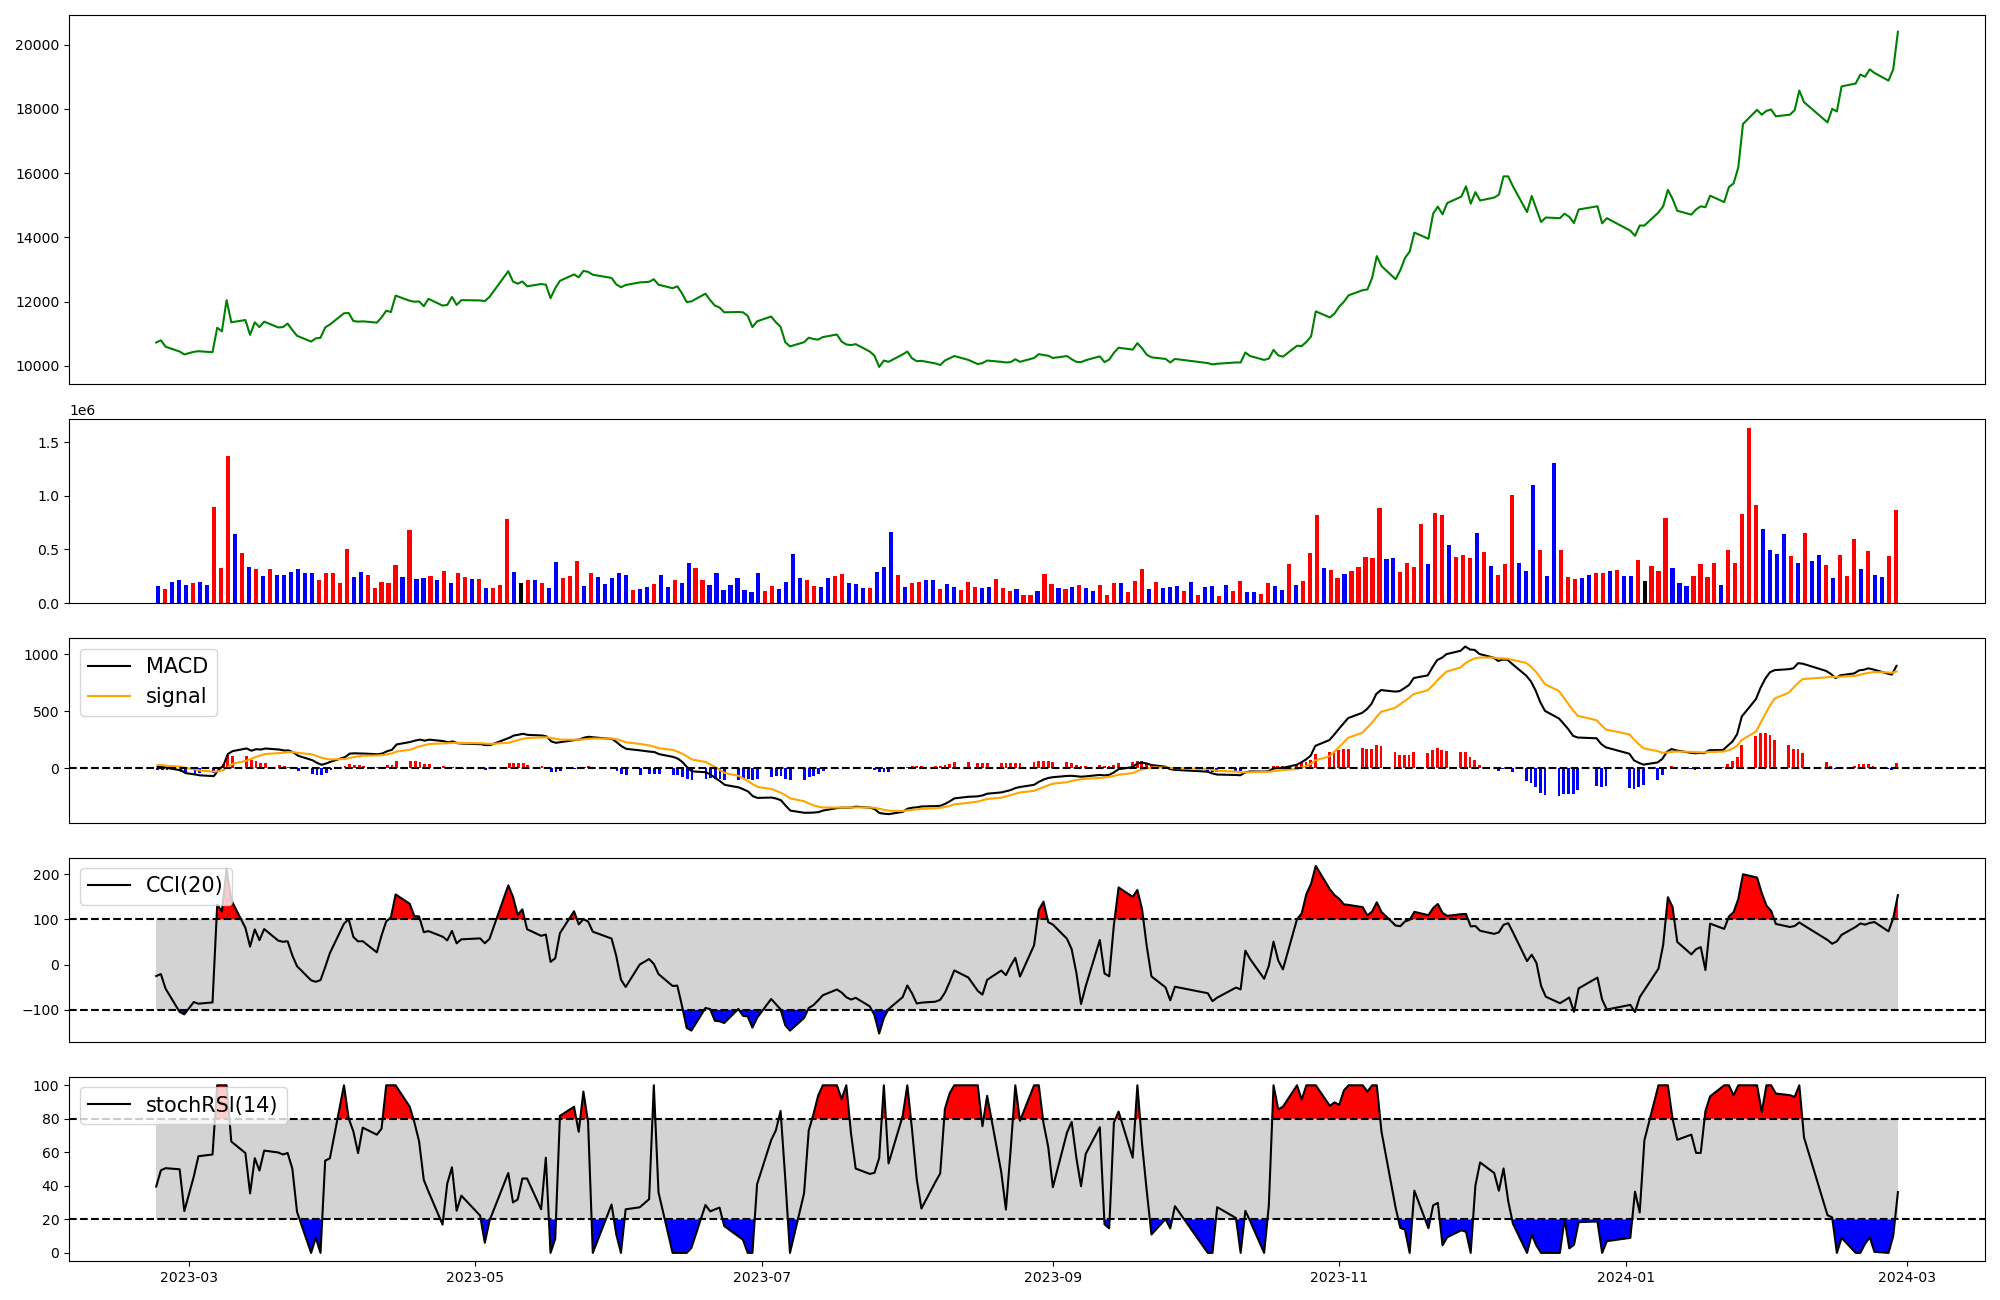The image size is (2000, 1300).
Task: Click the 10000 price axis tick label
Action: tap(37, 366)
